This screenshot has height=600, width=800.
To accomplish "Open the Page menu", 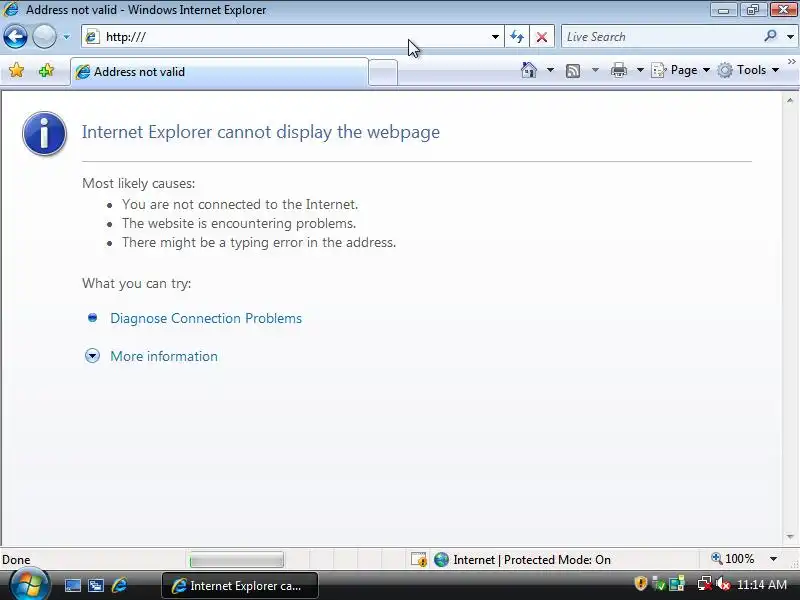I will [x=681, y=70].
